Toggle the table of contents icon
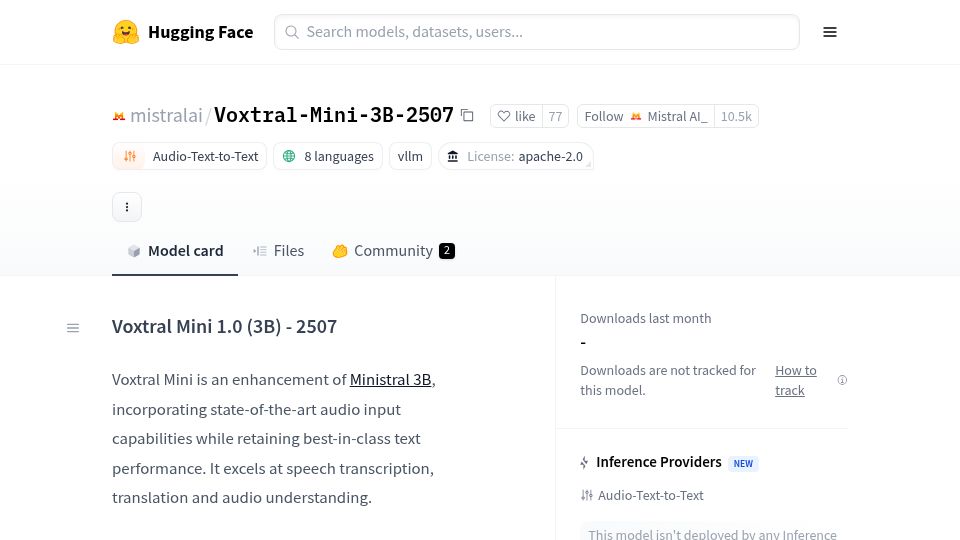 [x=73, y=328]
